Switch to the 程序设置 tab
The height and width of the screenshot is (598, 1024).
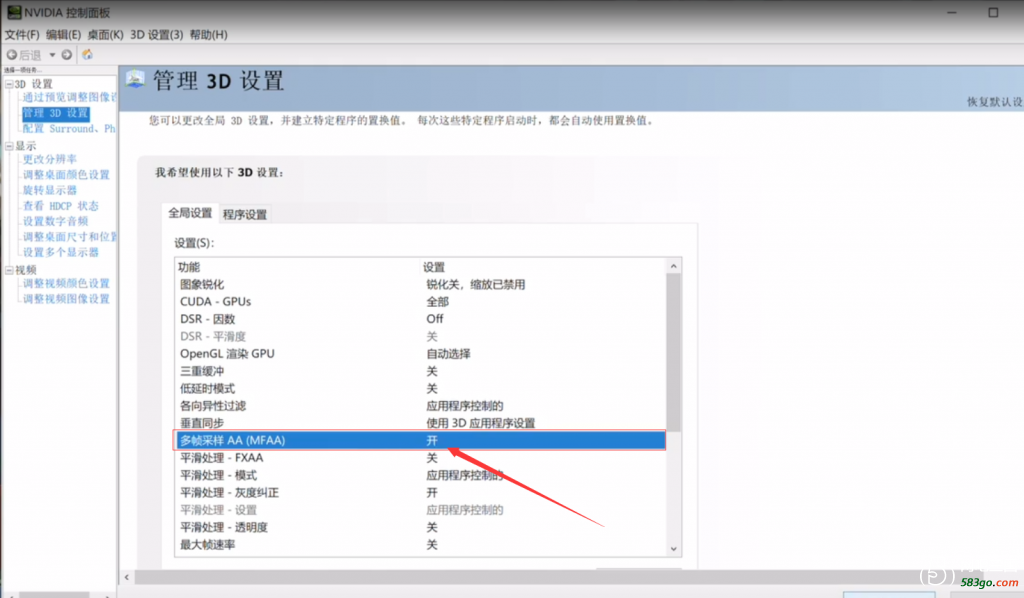(x=244, y=214)
